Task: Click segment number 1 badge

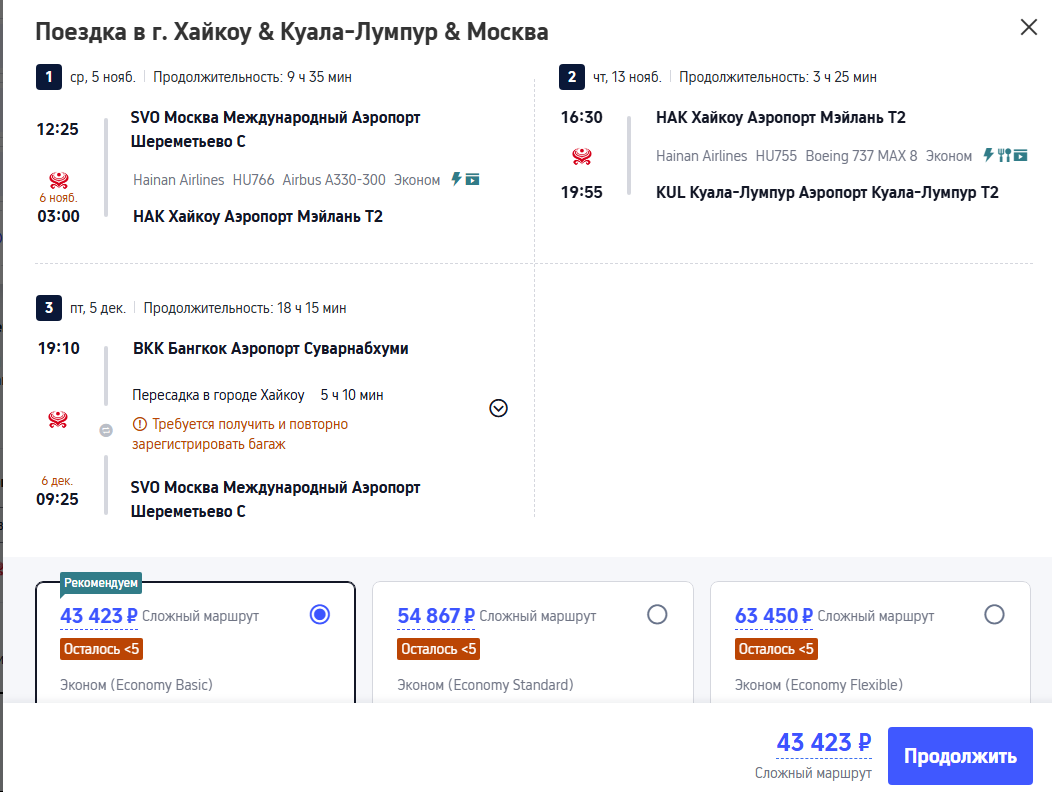Action: point(49,77)
